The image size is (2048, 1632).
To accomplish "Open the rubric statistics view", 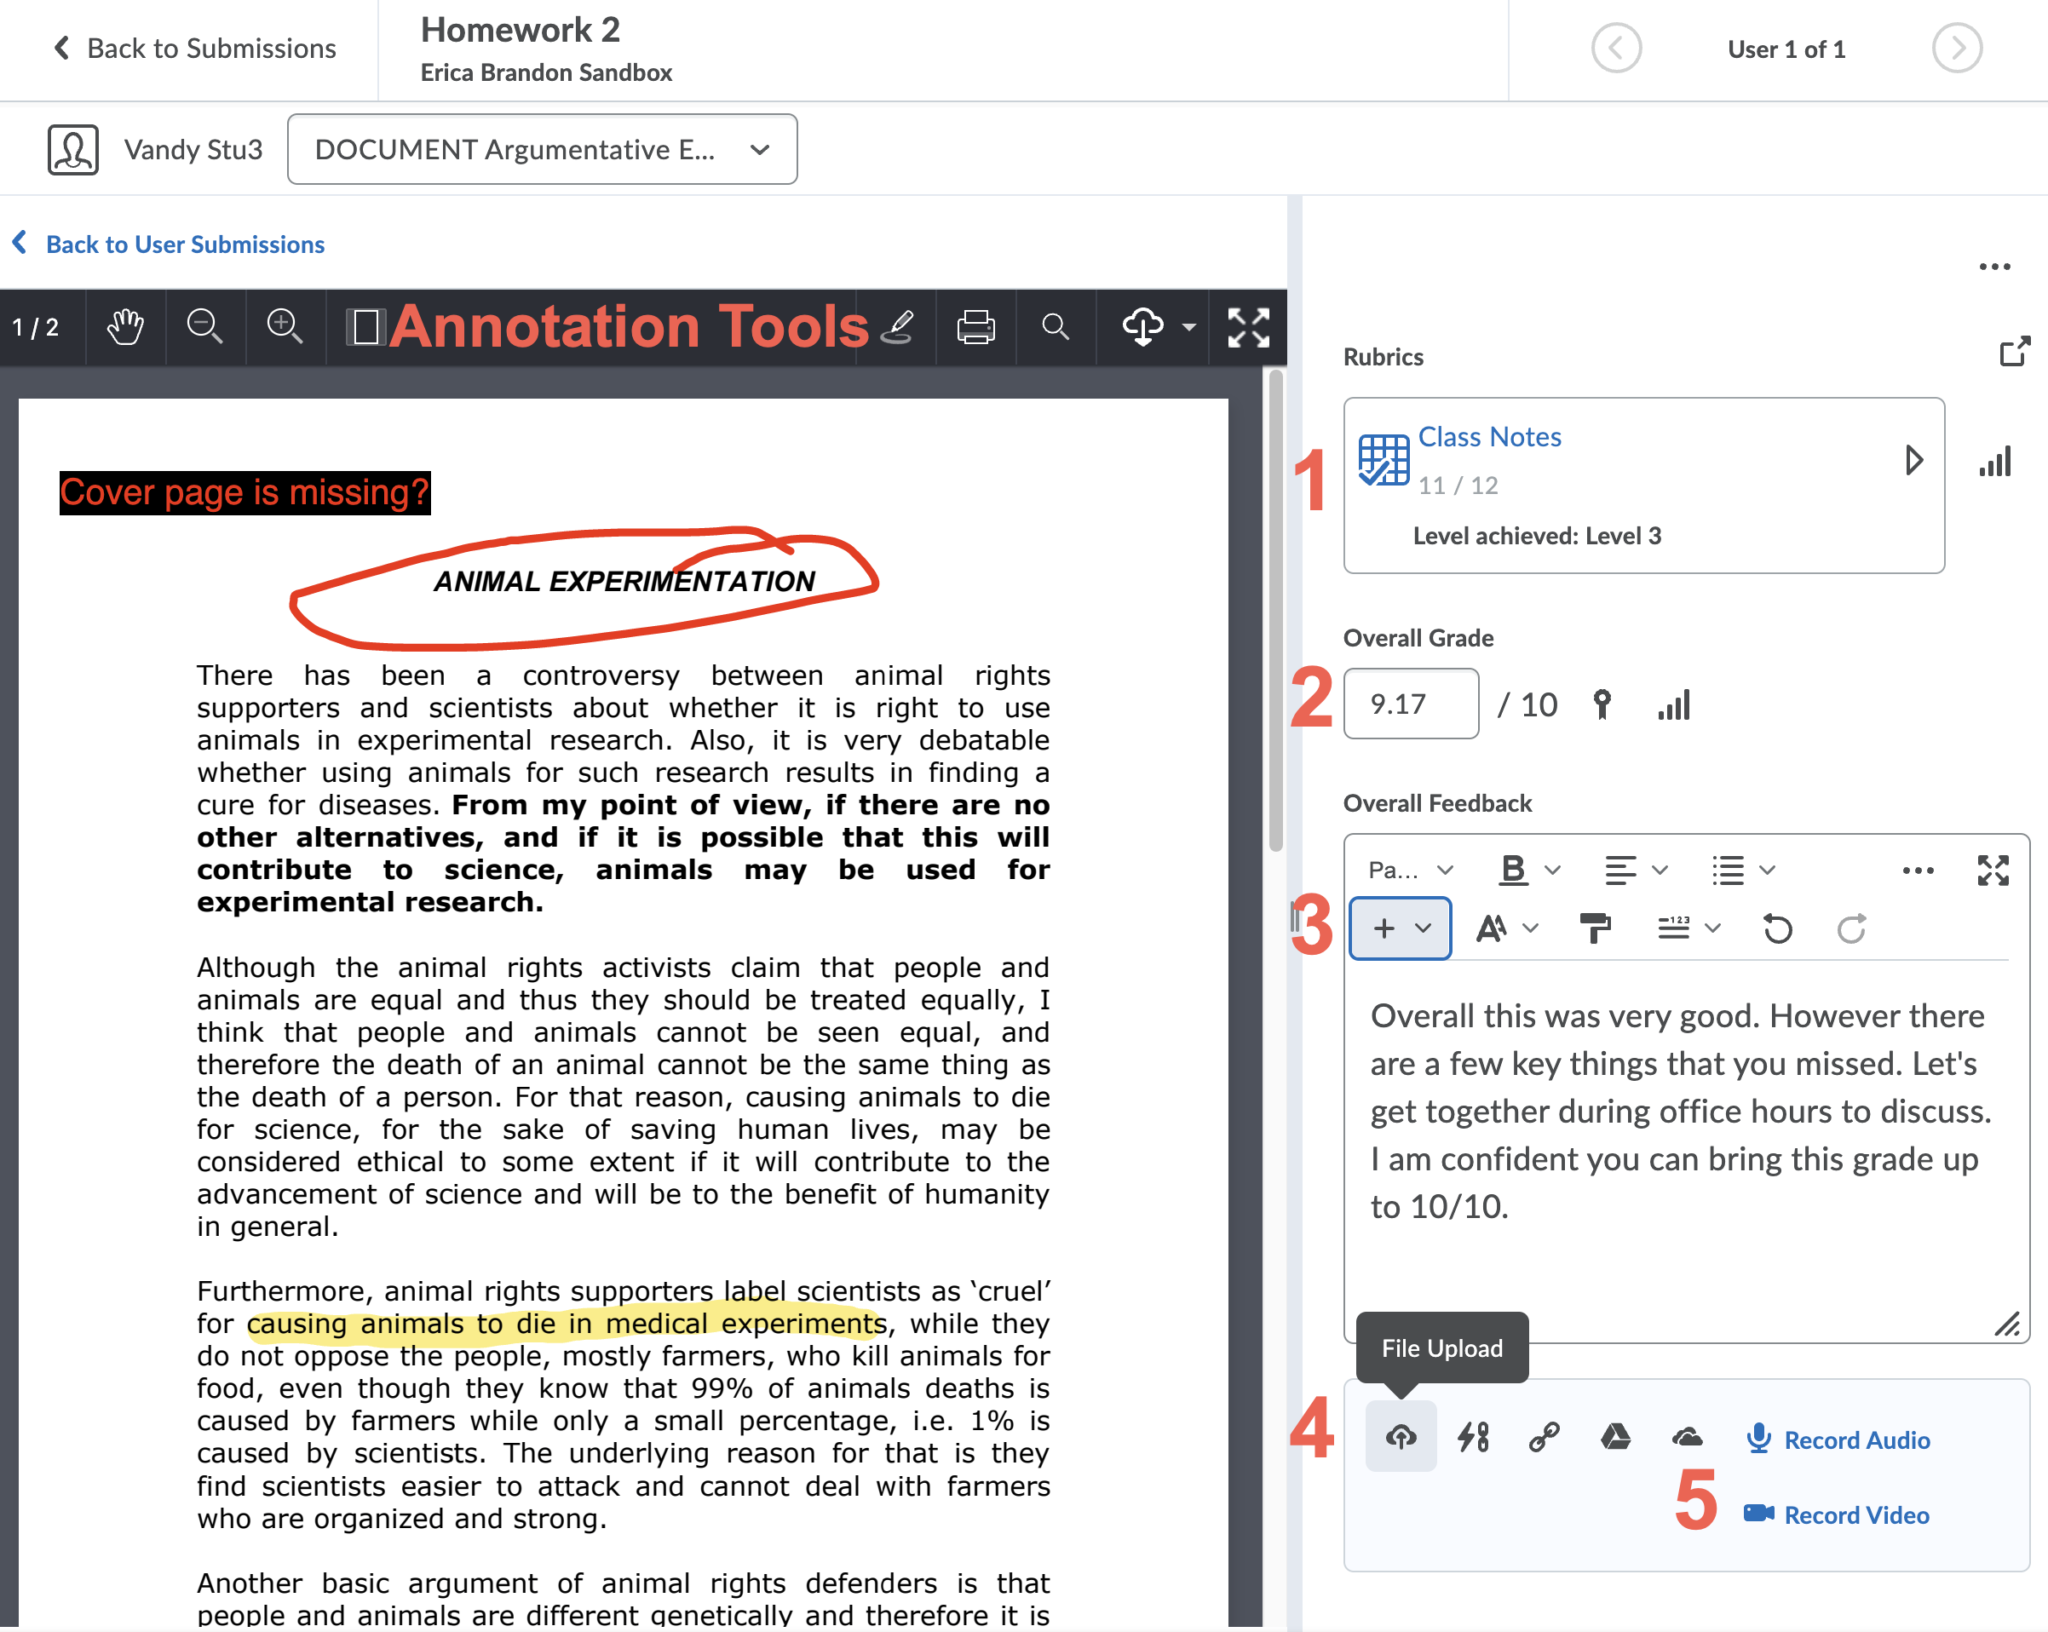I will (1995, 461).
